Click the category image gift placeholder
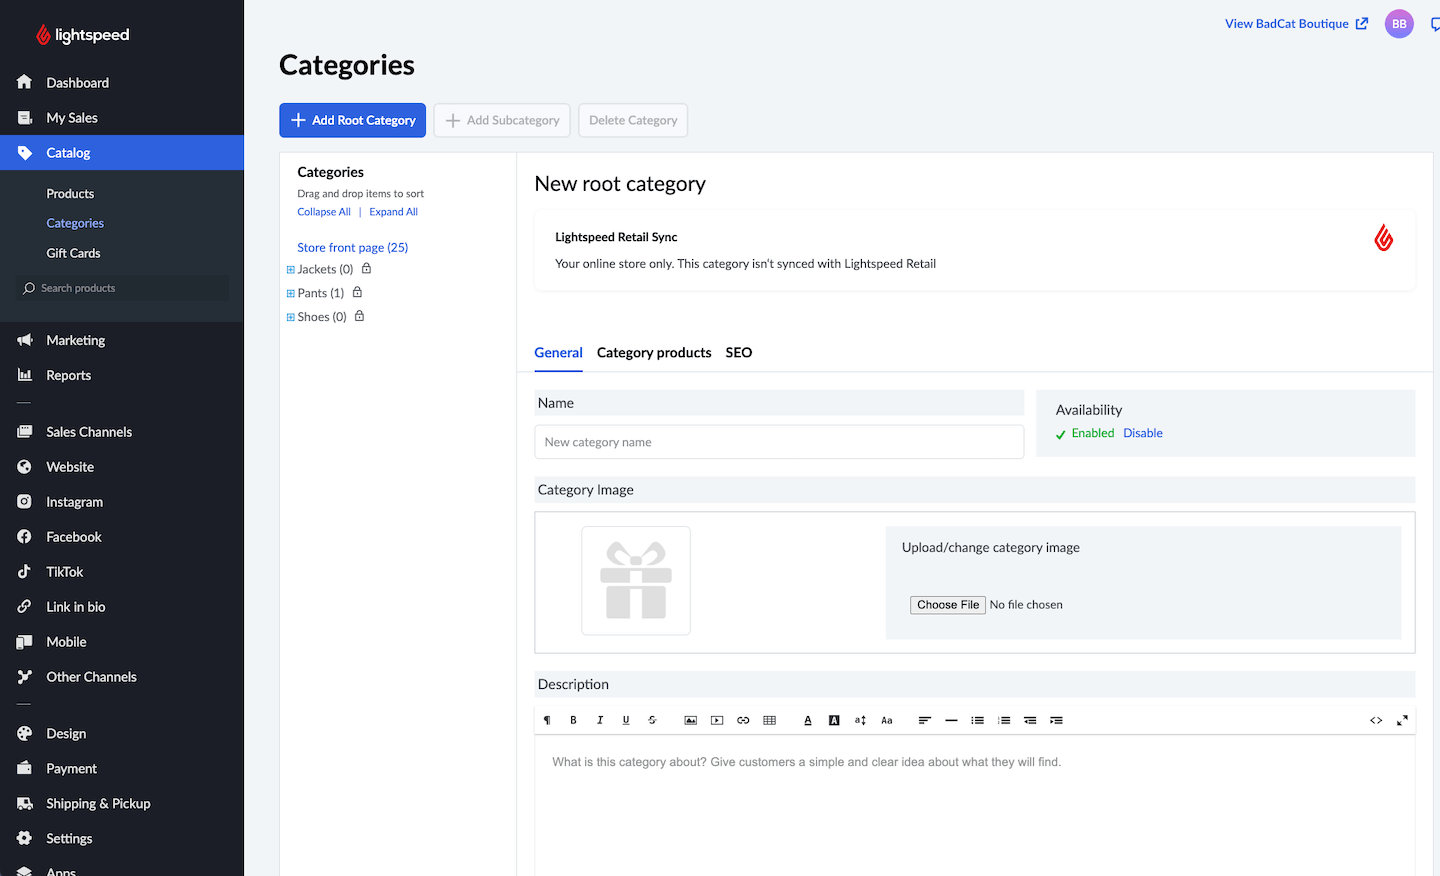Screen dimensions: 1440x876 coord(636,581)
